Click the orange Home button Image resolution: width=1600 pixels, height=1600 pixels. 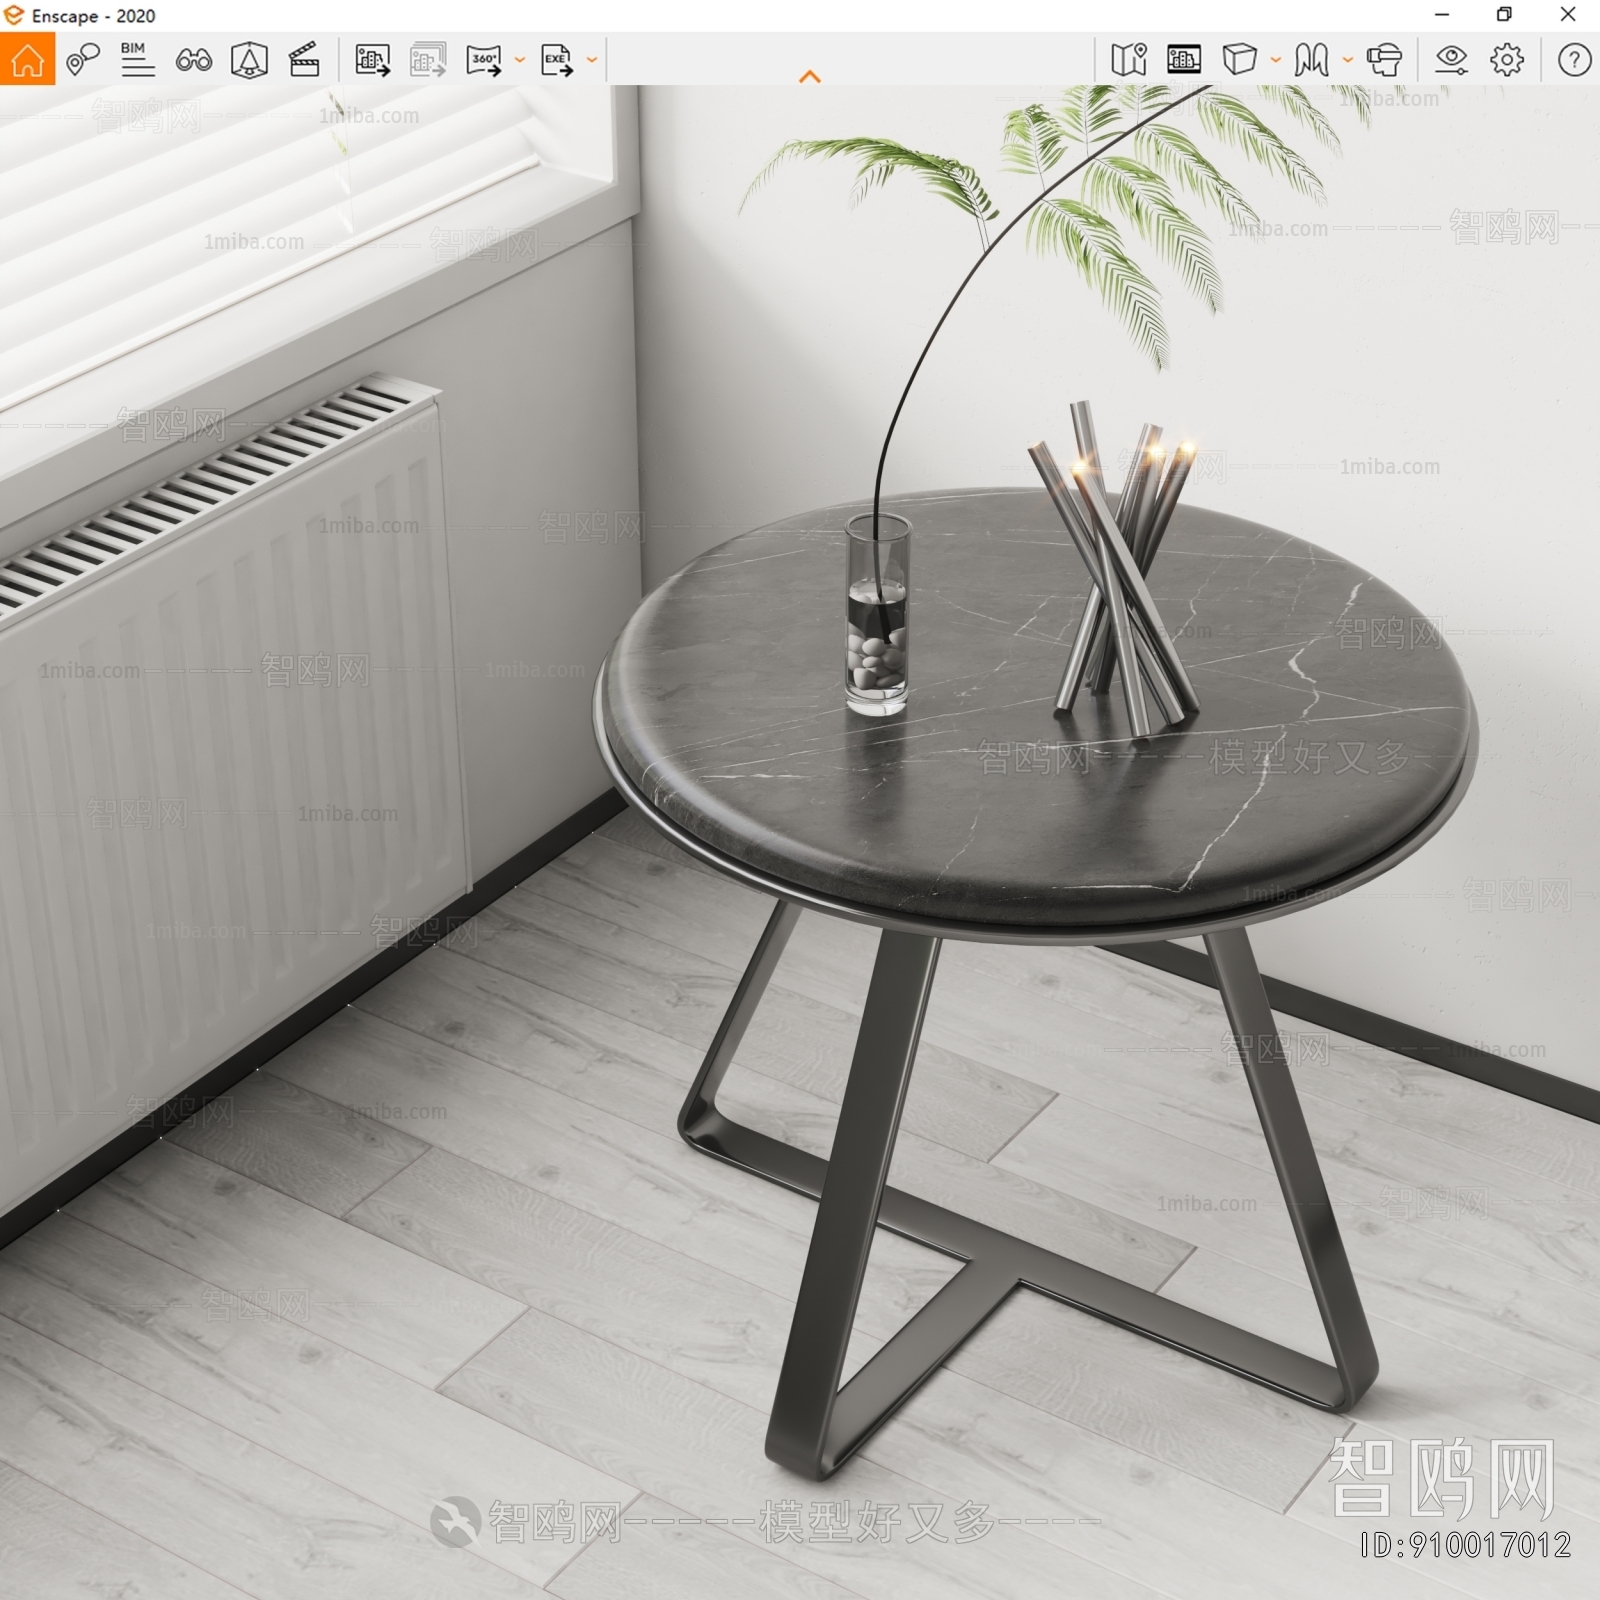(27, 59)
